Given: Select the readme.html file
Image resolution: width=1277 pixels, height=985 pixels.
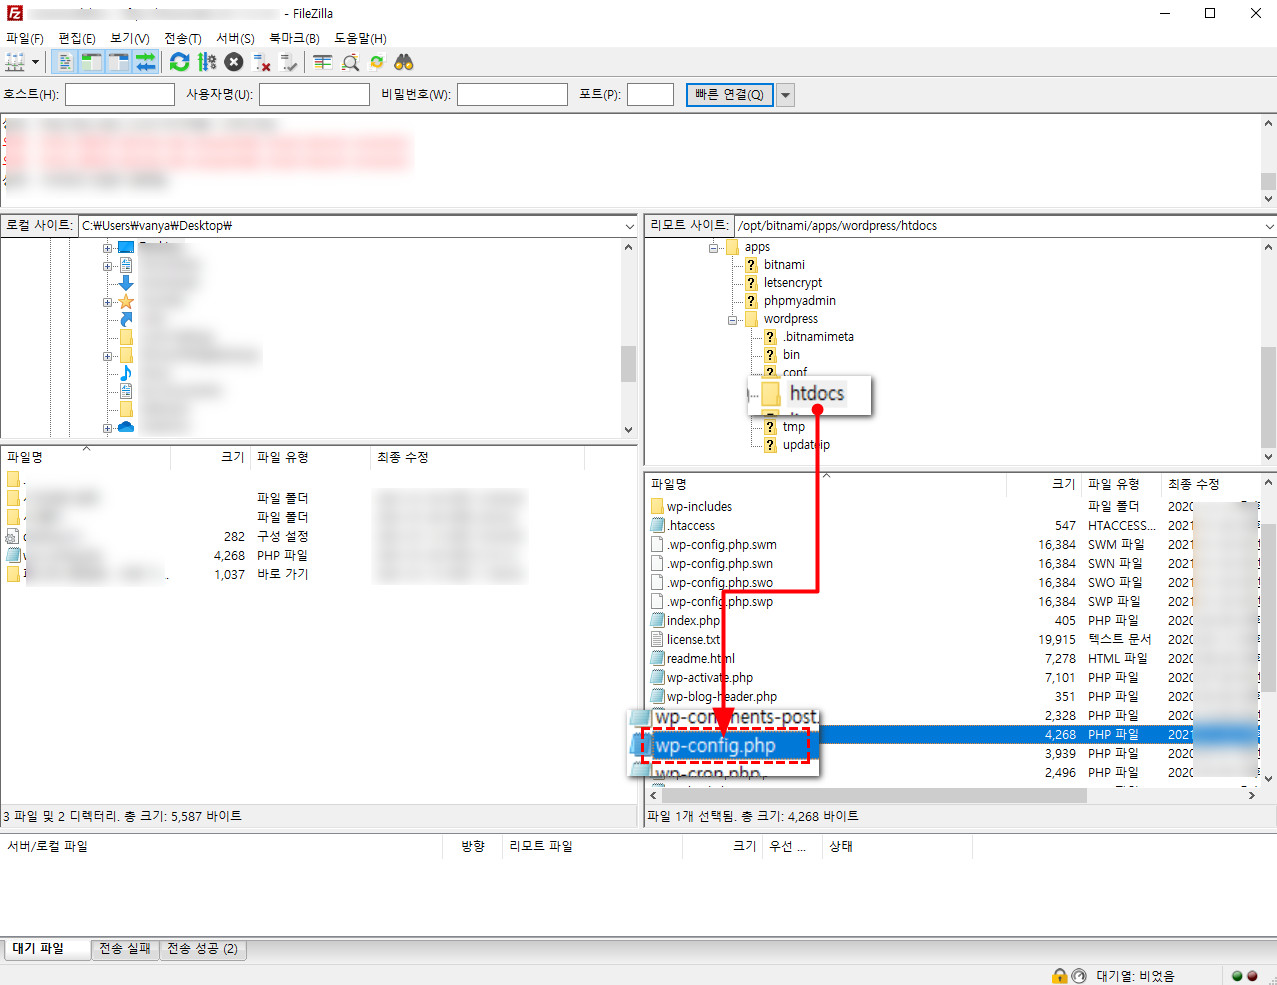Looking at the screenshot, I should tap(700, 659).
